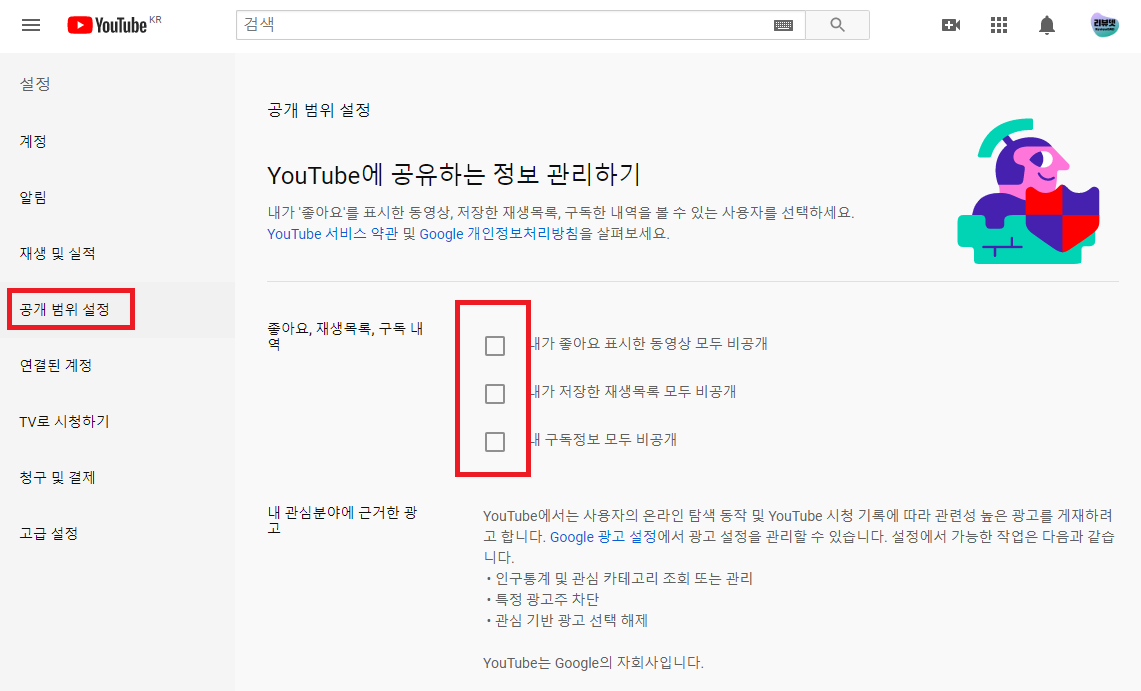Screen dimensions: 1141x691
Task: Check 내가 좋아요 표시한 동영상 모두 비공개
Action: [x=495, y=346]
